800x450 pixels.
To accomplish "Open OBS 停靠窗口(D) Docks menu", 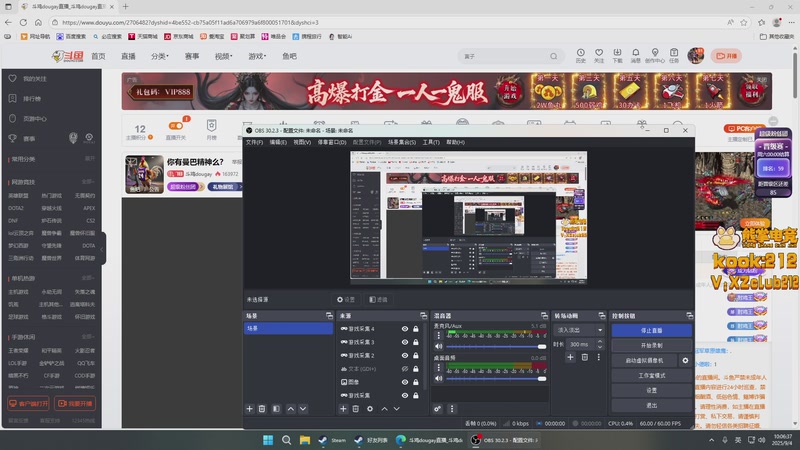I will pyautogui.click(x=332, y=142).
